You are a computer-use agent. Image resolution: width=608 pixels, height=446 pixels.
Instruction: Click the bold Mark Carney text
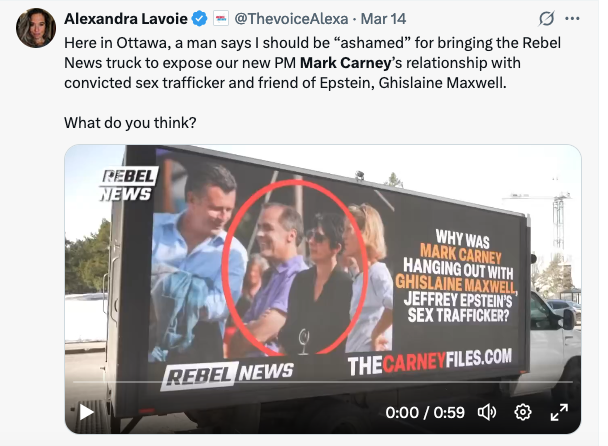click(x=345, y=62)
